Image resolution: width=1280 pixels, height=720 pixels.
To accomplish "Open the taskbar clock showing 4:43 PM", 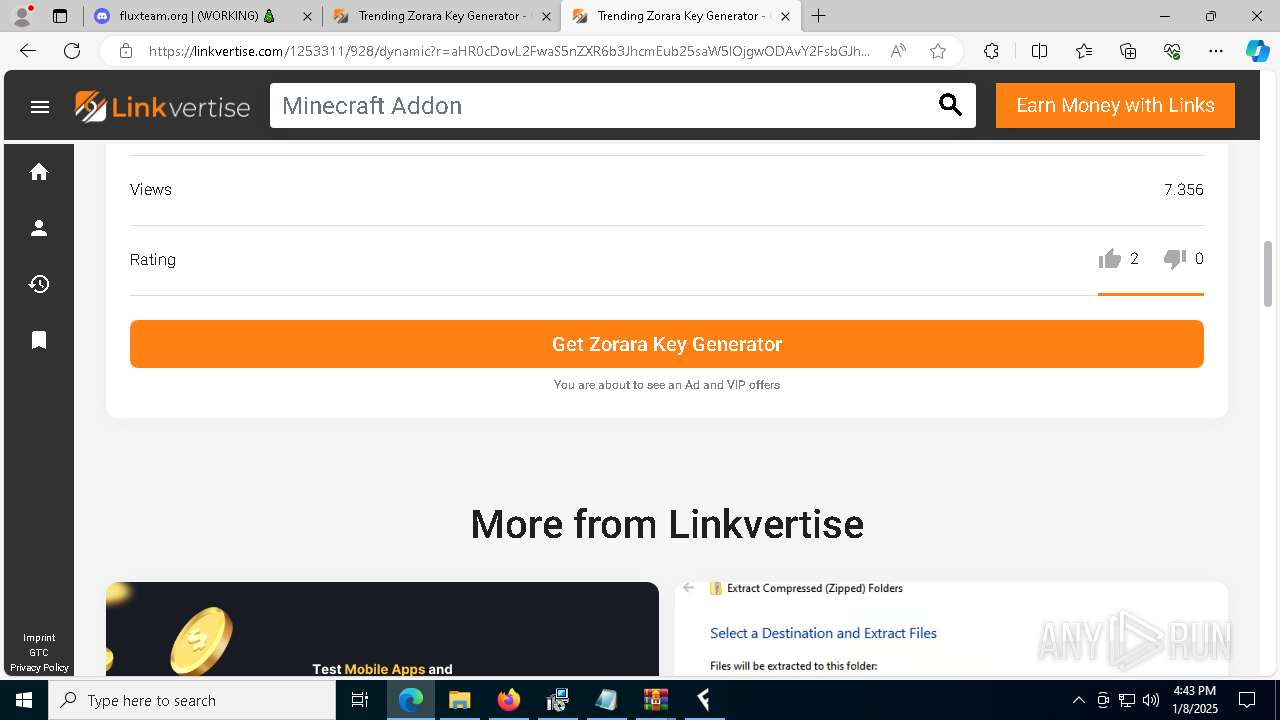I will pos(1194,700).
